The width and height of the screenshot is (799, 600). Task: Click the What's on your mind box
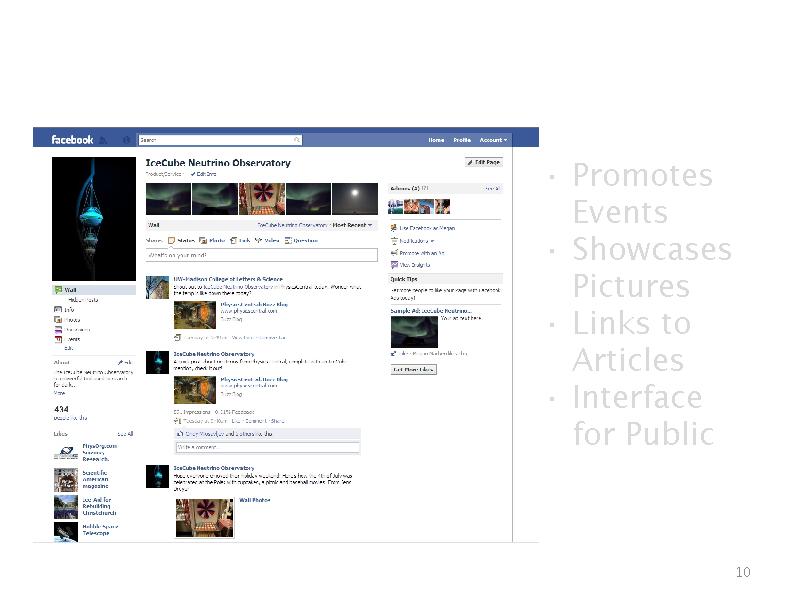[261, 255]
